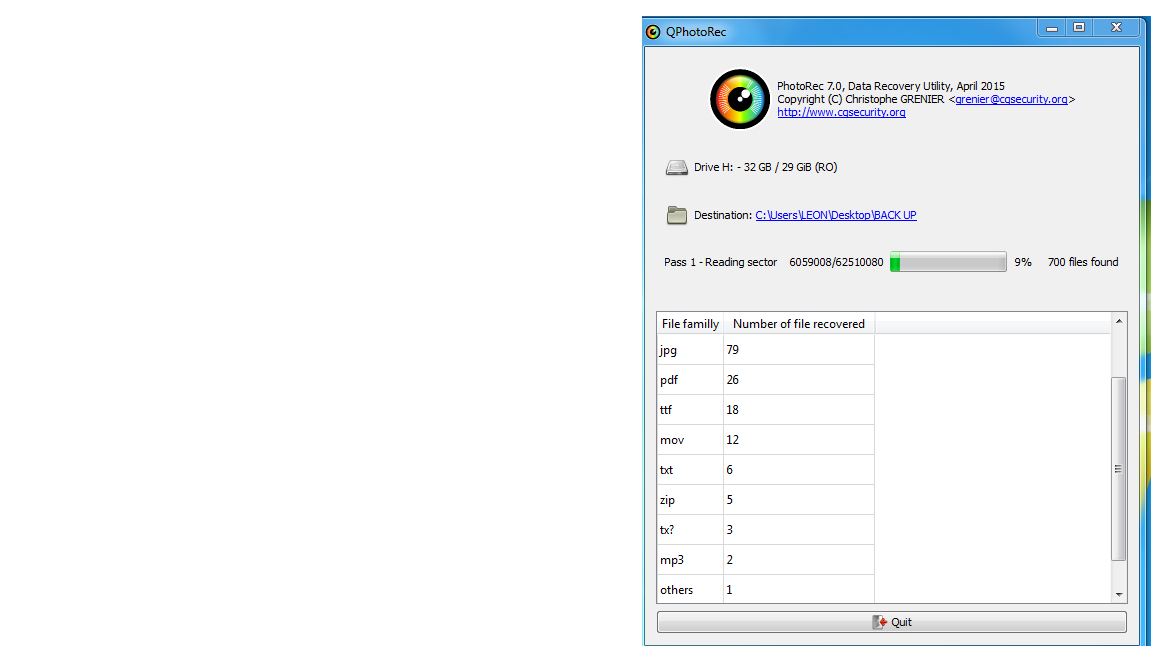Click the Drive H disk icon
1152x648 pixels.
pyautogui.click(x=677, y=168)
